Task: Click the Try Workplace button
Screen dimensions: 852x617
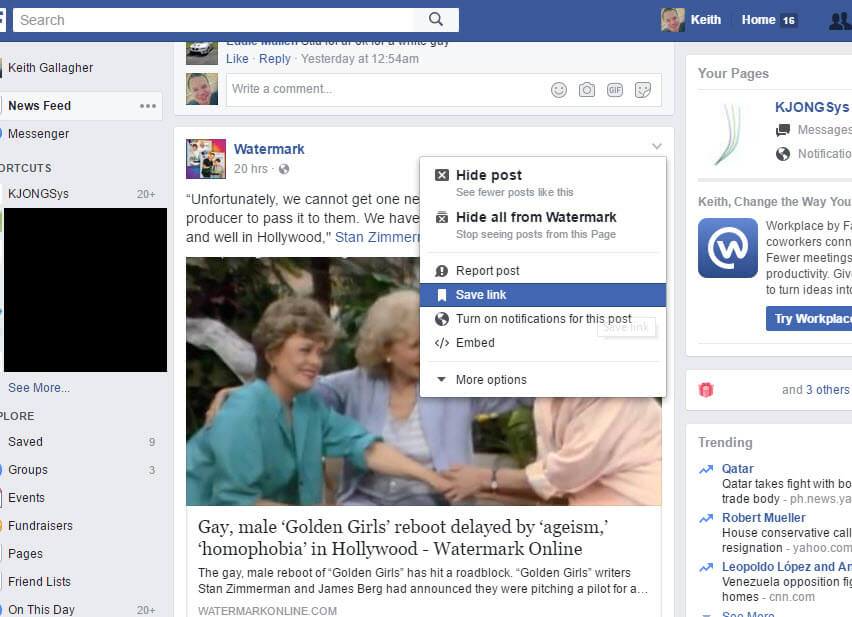Action: (x=809, y=318)
